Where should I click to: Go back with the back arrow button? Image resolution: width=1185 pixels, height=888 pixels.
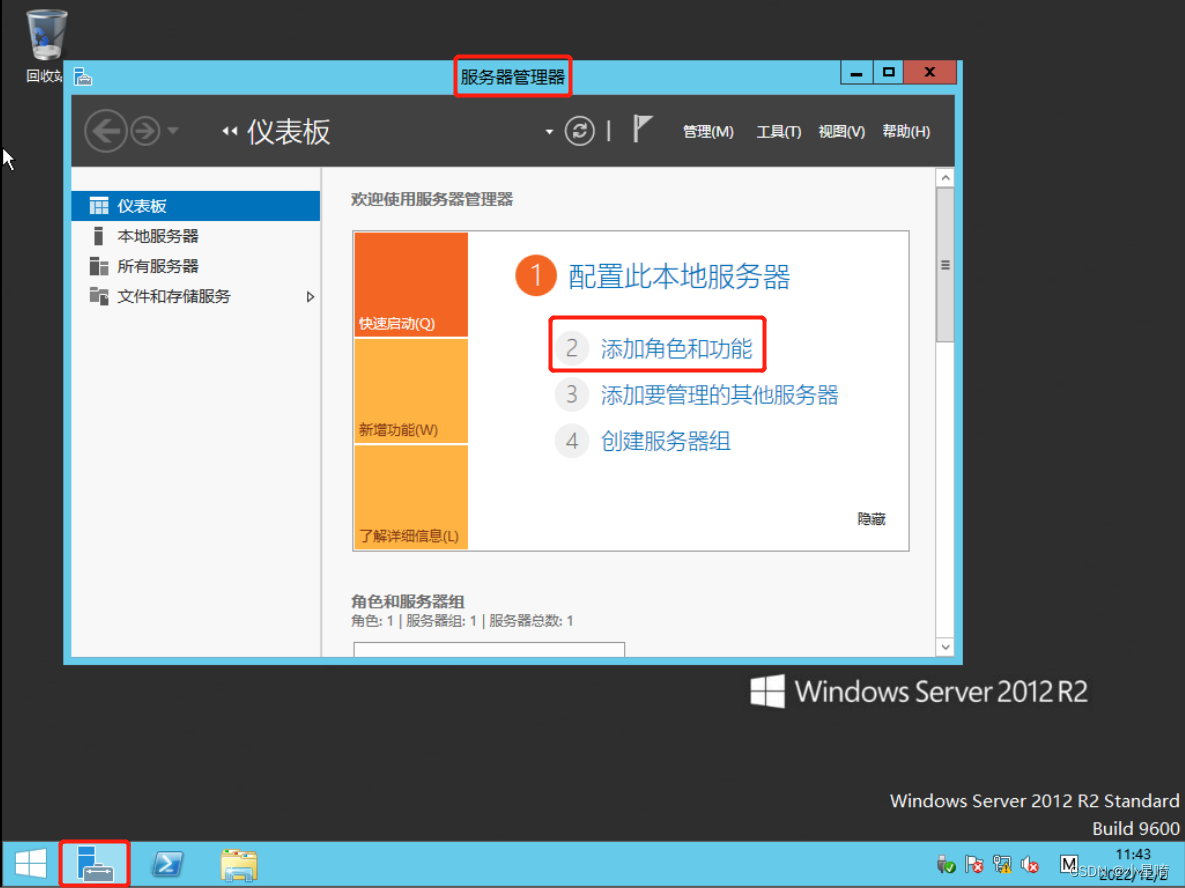pyautogui.click(x=105, y=131)
